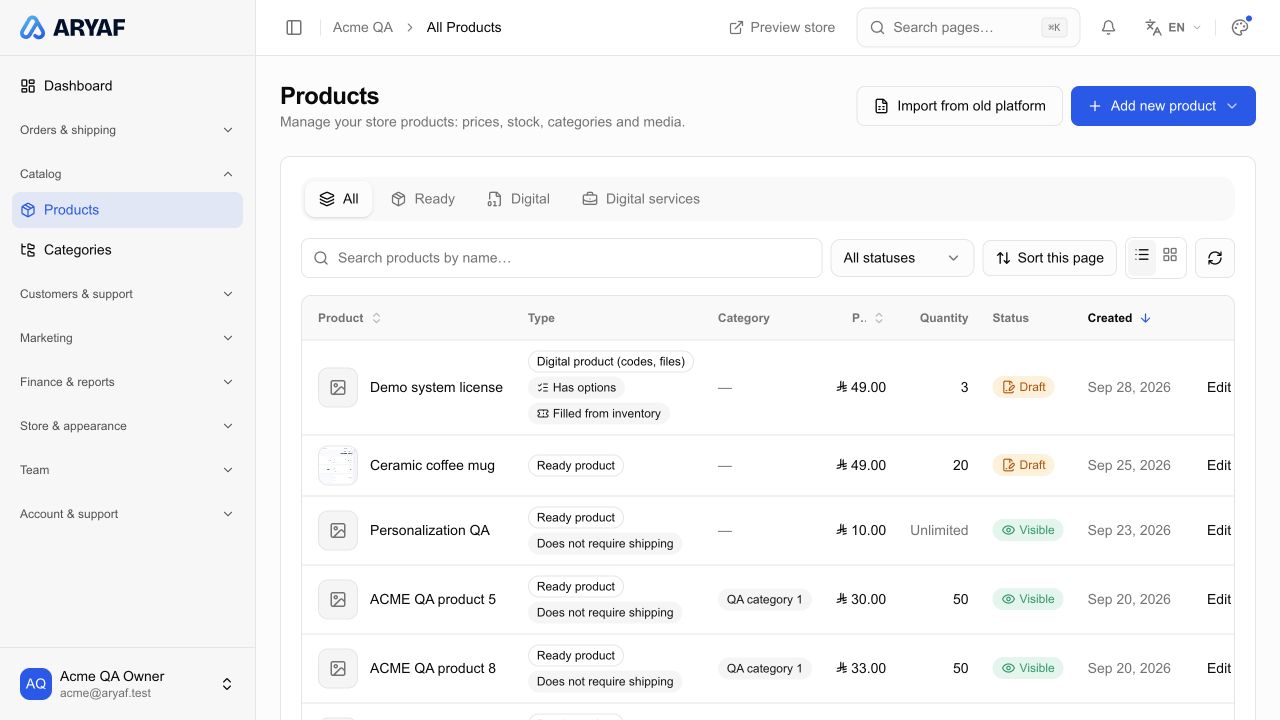This screenshot has height=720, width=1280.
Task: Expand sidebar Account & support section
Action: point(127,514)
